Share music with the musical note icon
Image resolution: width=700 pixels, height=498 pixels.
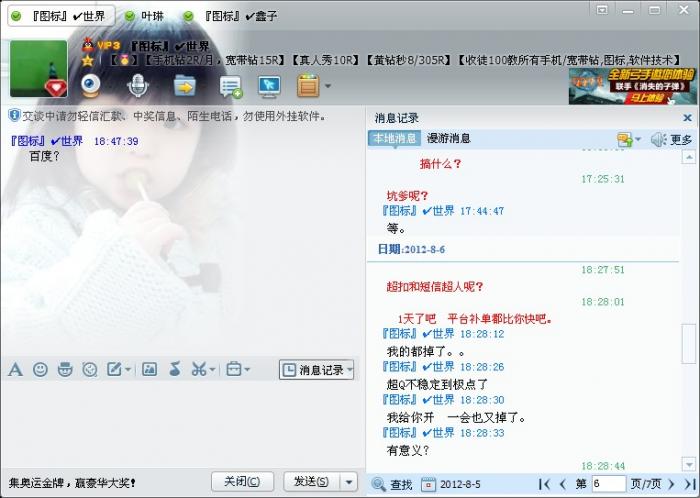175,369
